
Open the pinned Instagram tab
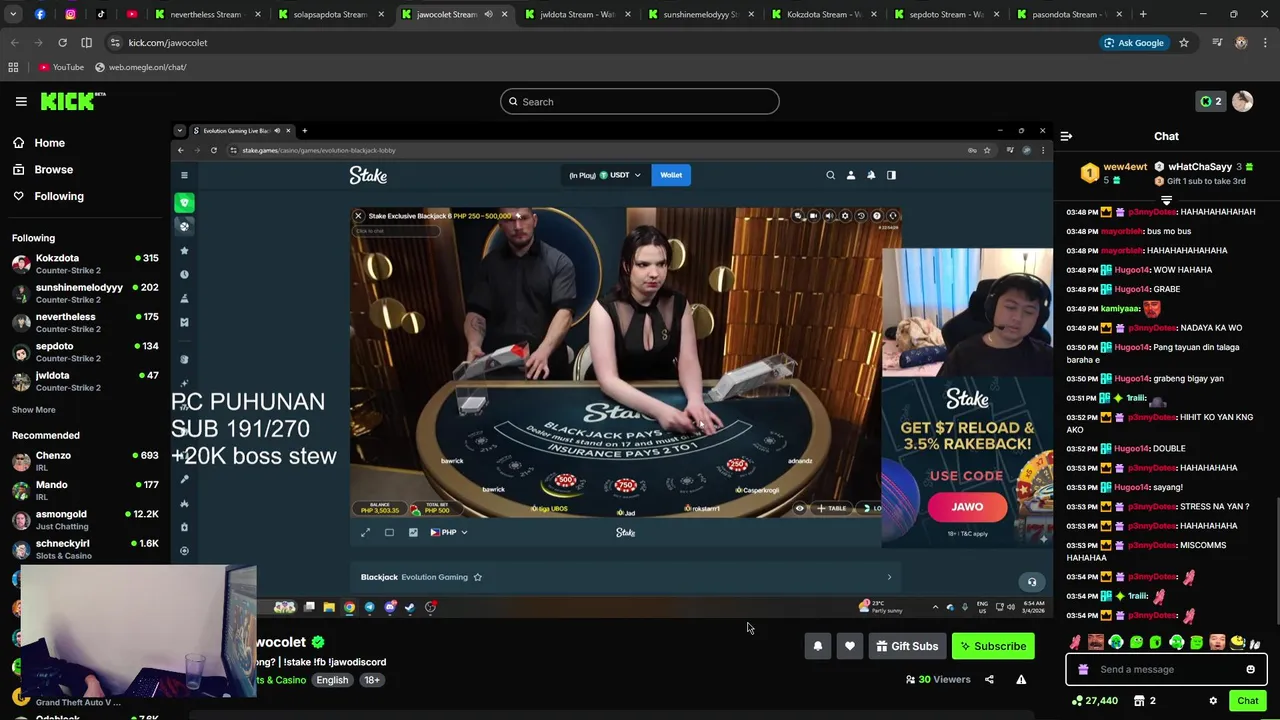[x=70, y=14]
